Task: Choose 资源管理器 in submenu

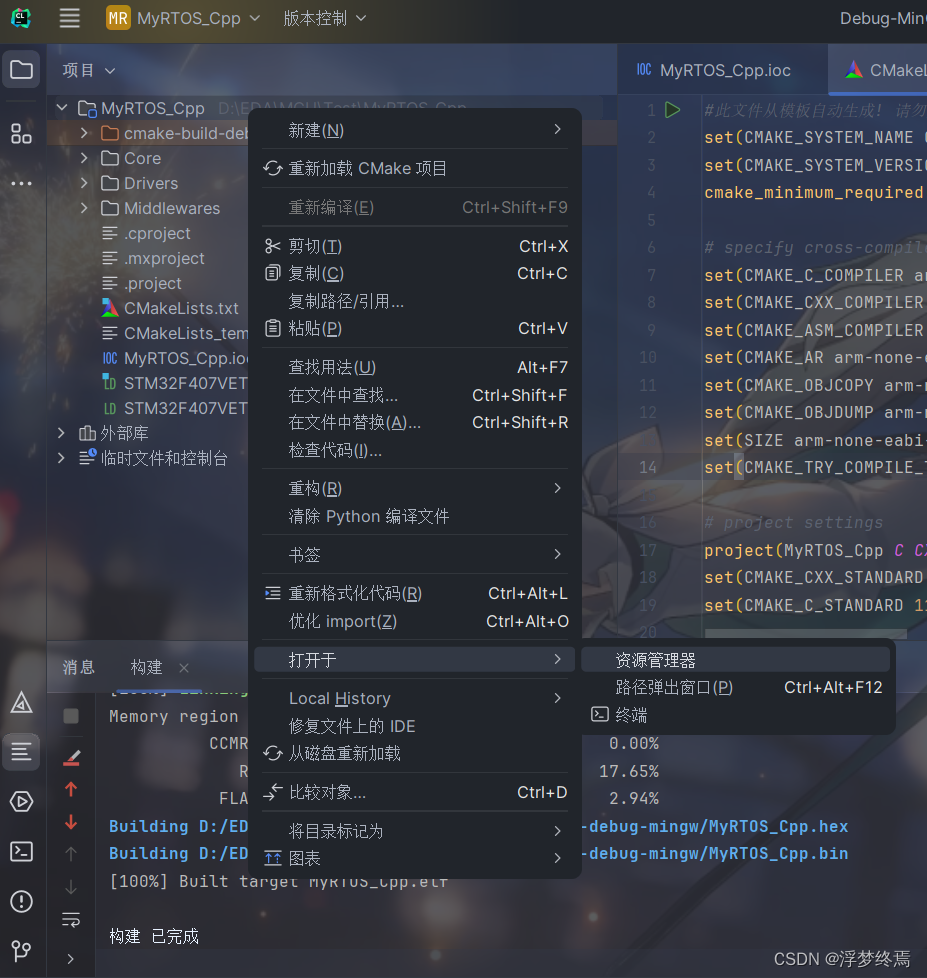Action: [735, 660]
